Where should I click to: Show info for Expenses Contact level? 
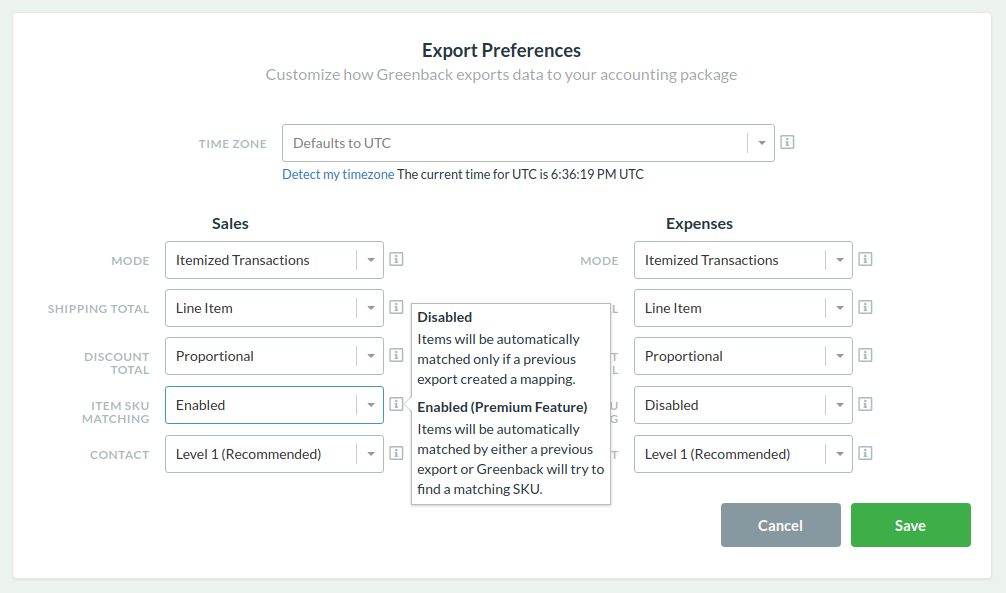point(865,453)
